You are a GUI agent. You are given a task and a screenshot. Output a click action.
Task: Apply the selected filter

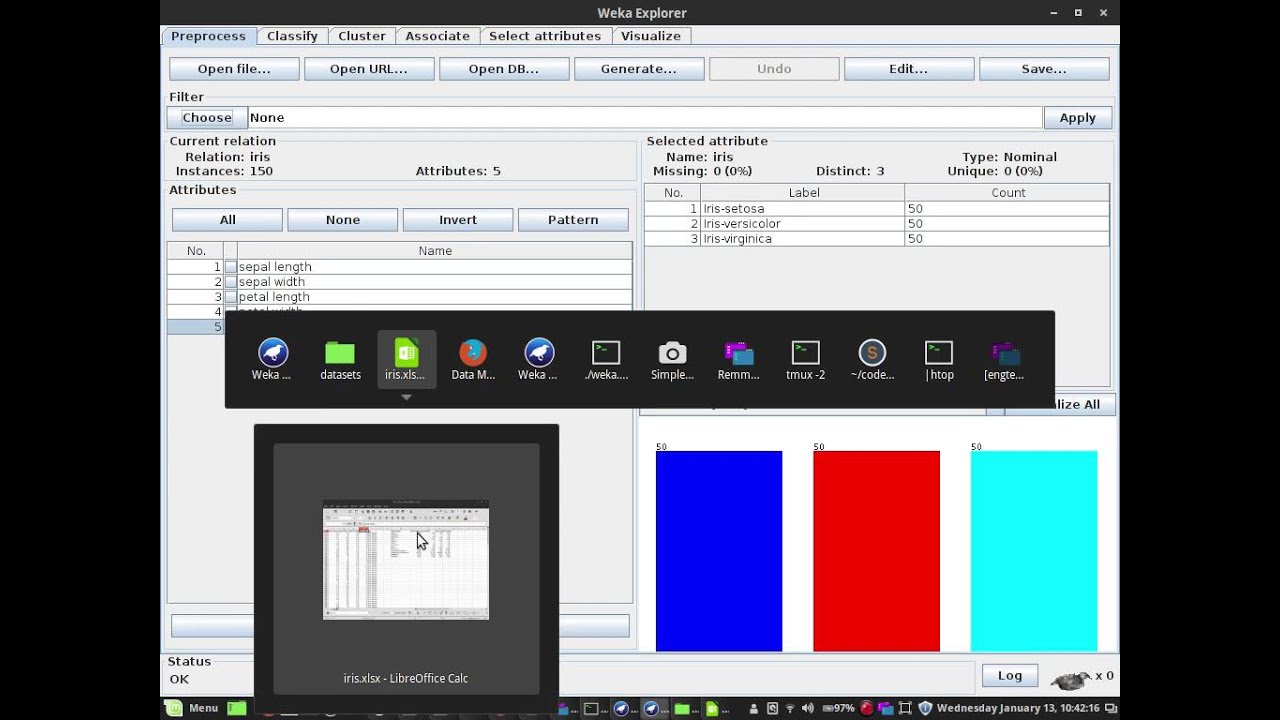1078,118
